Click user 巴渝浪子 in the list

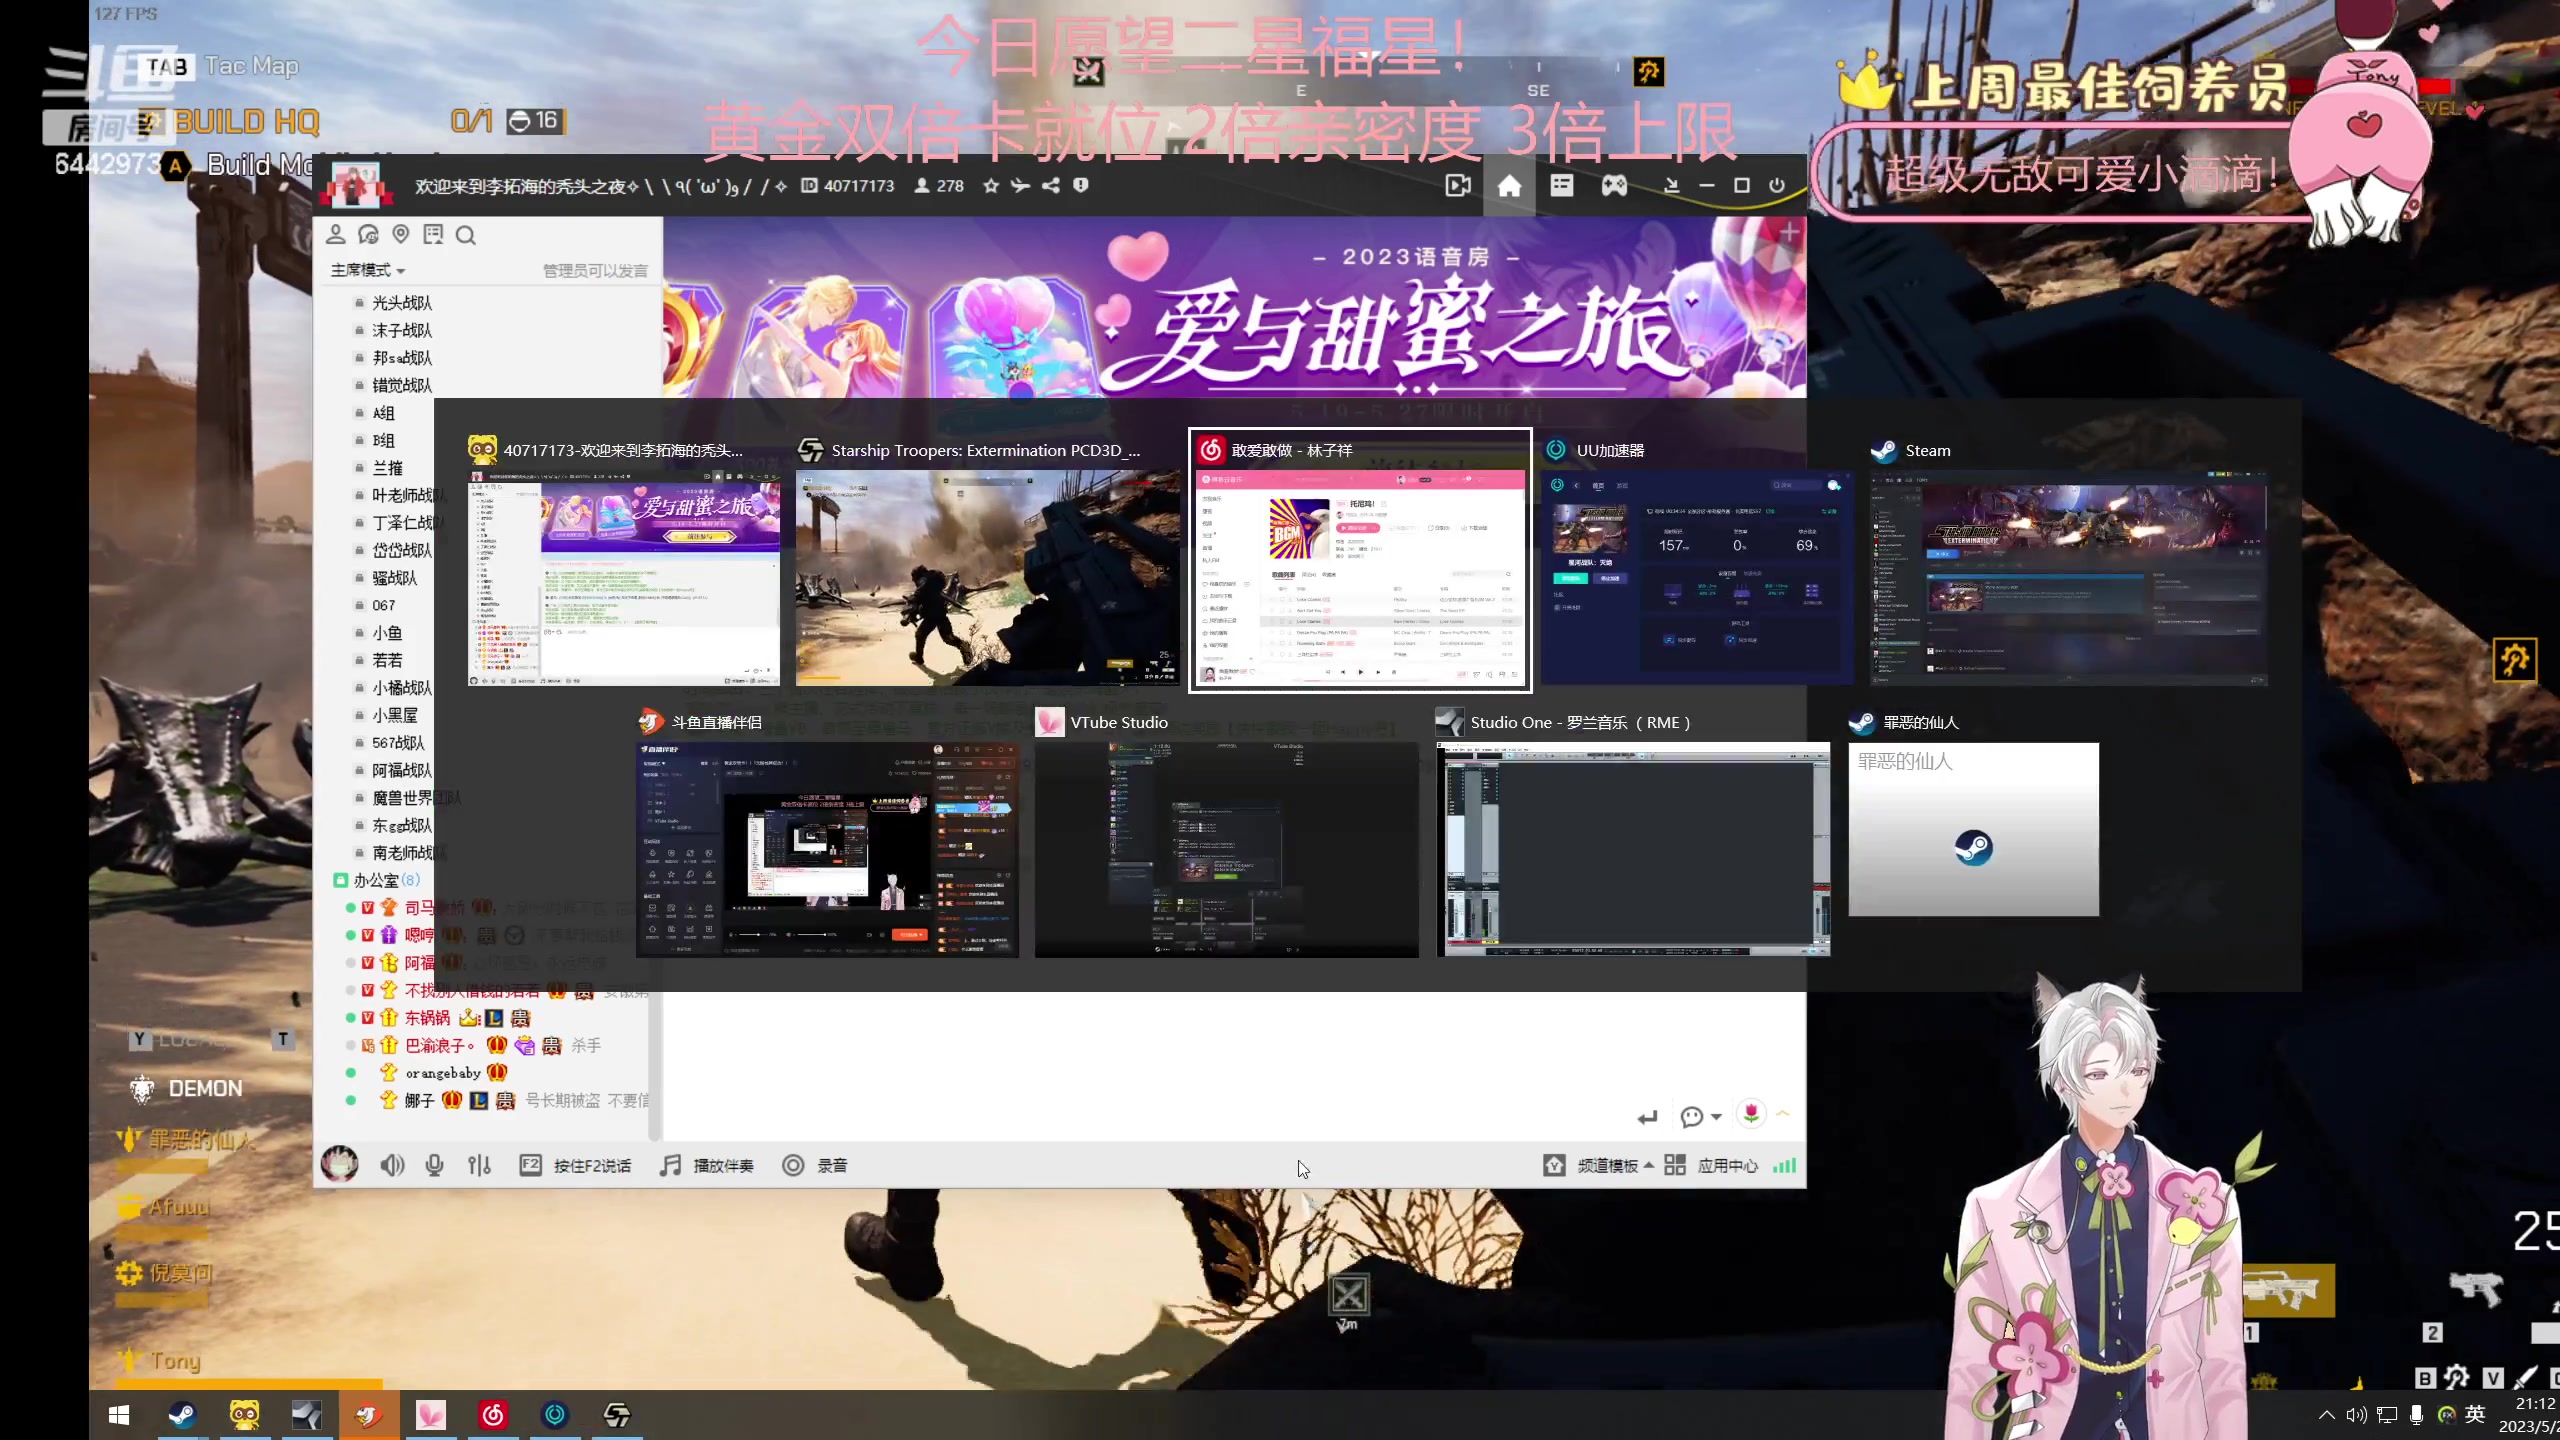(440, 1046)
